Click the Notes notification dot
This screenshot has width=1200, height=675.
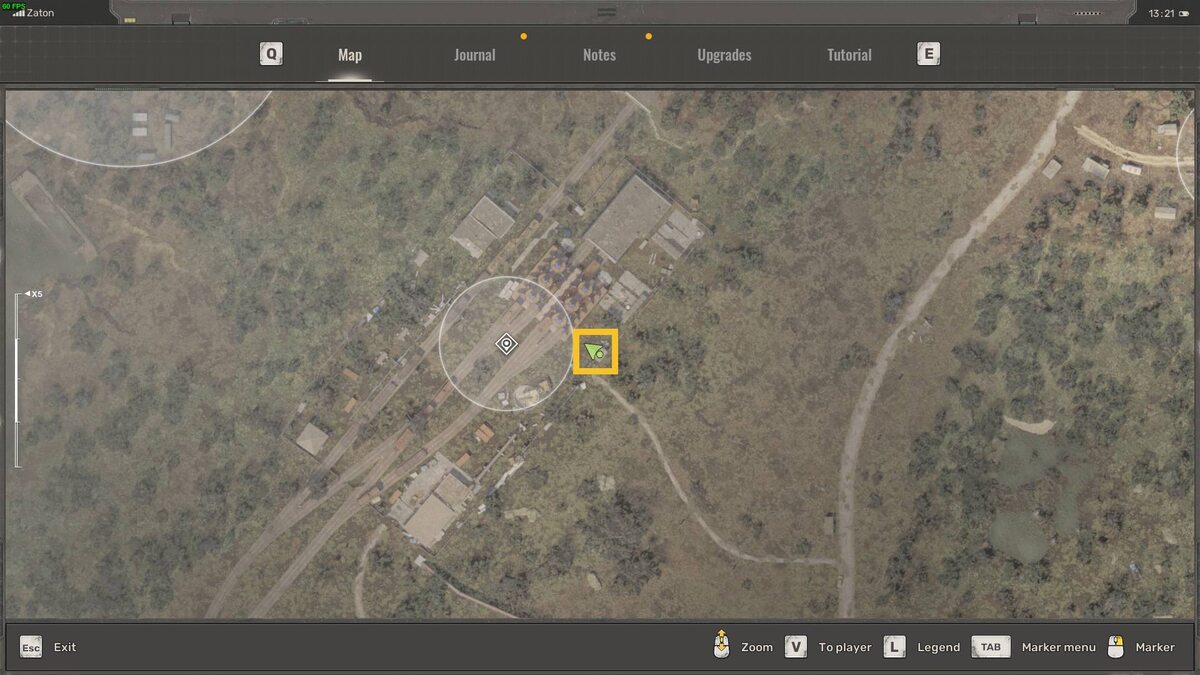pos(648,36)
